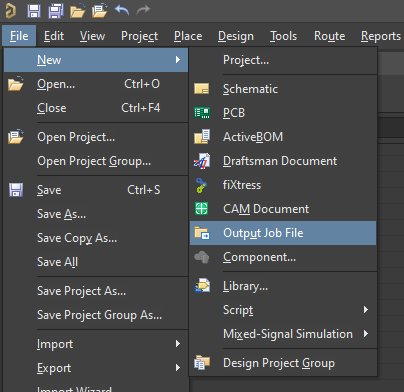Expand the Mixed-Signal Simulation submenu arrow

click(x=366, y=334)
